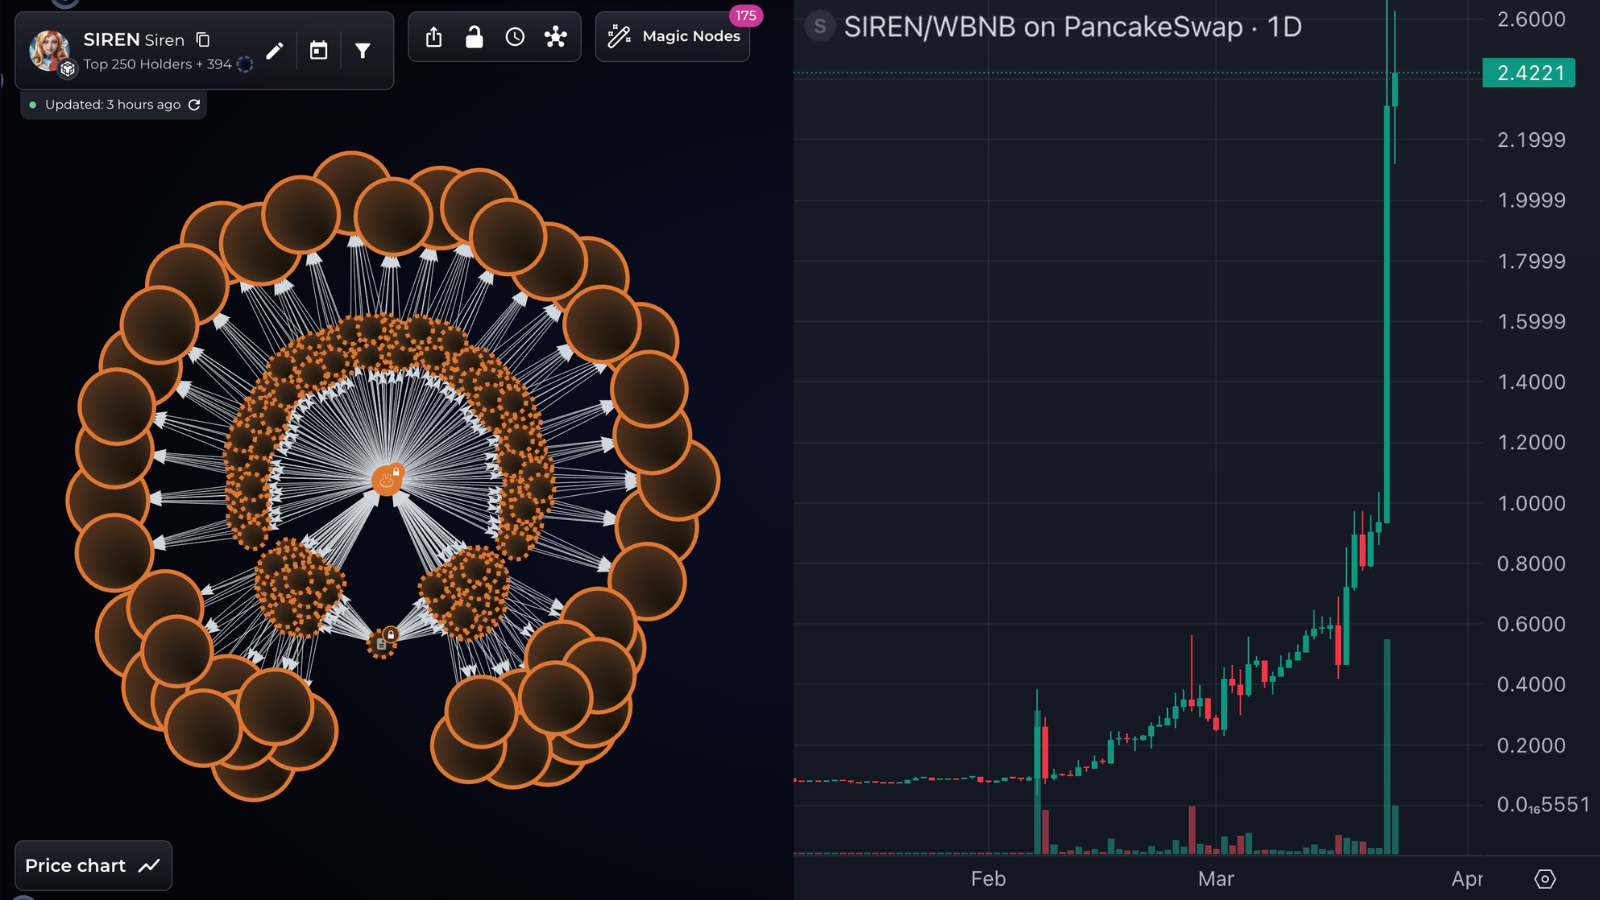Open chart settings gear icon
The image size is (1600, 900).
1545,879
